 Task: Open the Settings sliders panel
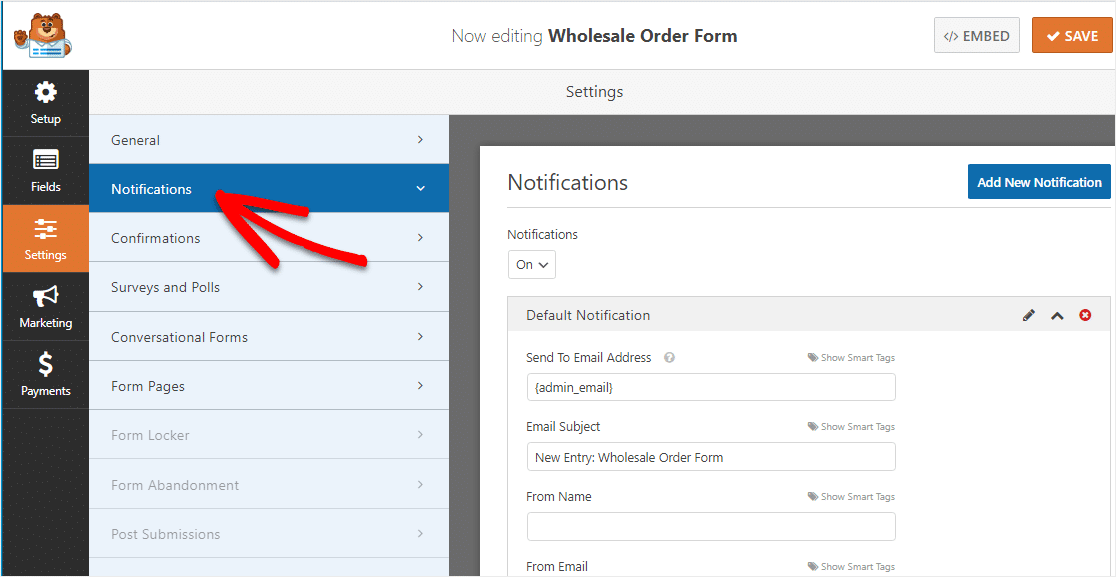click(46, 240)
